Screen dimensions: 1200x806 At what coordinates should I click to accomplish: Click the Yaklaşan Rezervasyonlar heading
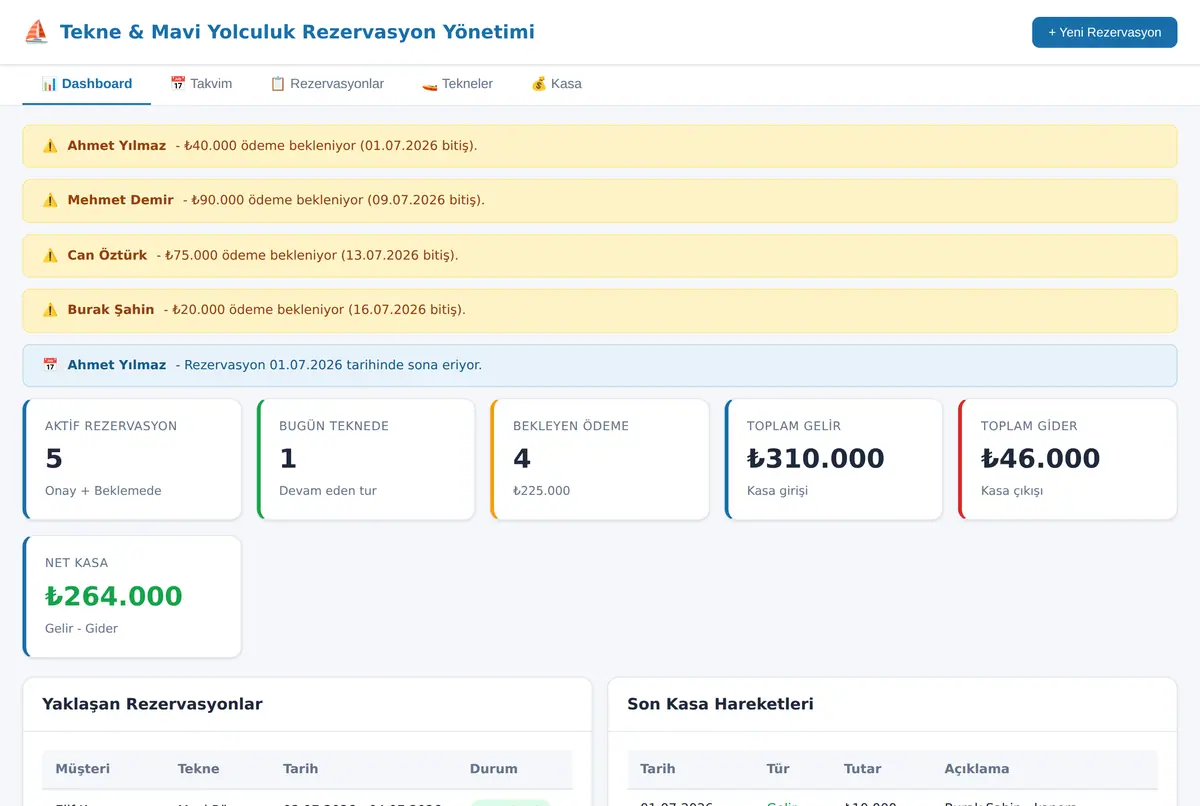(152, 704)
